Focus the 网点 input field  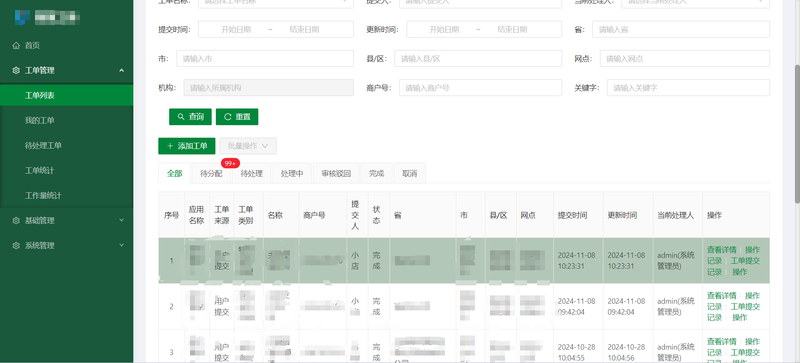coord(685,59)
